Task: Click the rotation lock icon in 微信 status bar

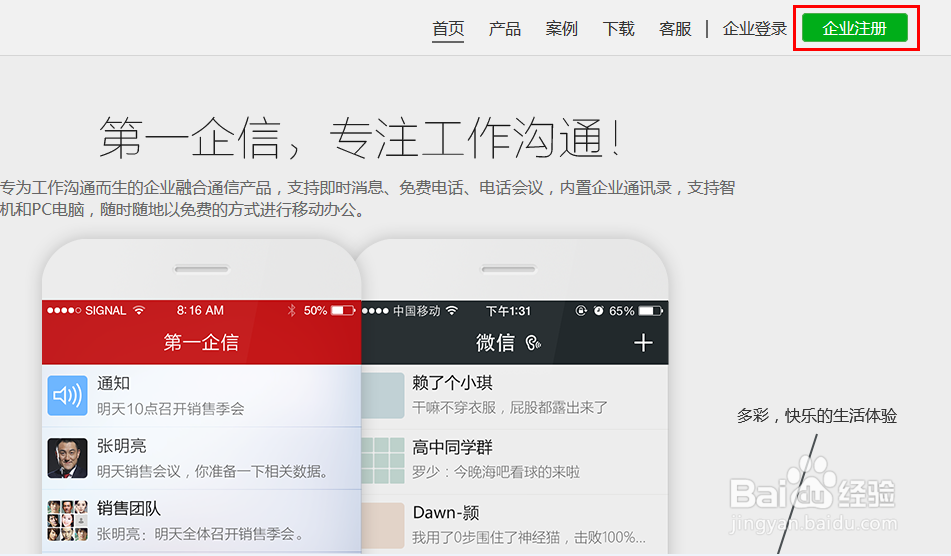Action: 581,310
